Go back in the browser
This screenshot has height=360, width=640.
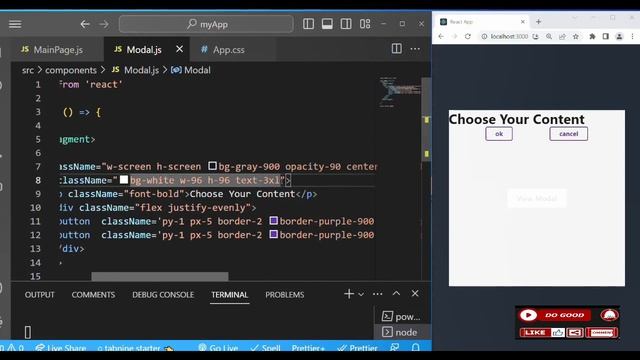coord(441,36)
